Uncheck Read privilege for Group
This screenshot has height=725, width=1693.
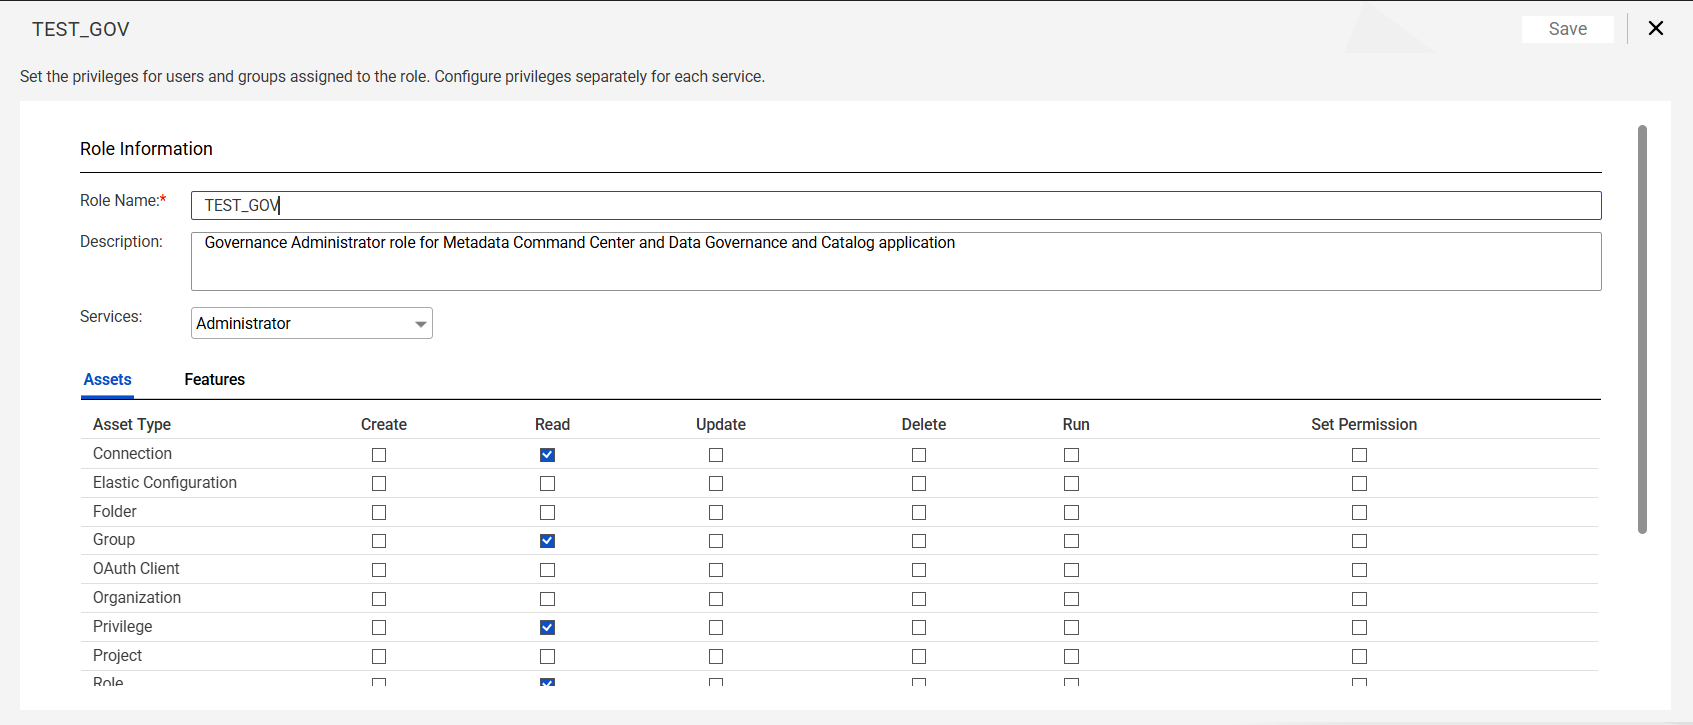pos(547,541)
